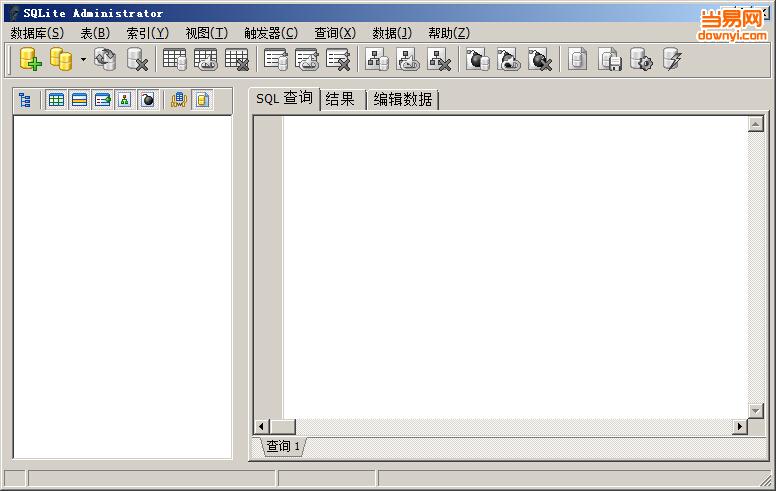The width and height of the screenshot is (776, 491).
Task: Click the delete table icon in toolbar
Action: (236, 60)
